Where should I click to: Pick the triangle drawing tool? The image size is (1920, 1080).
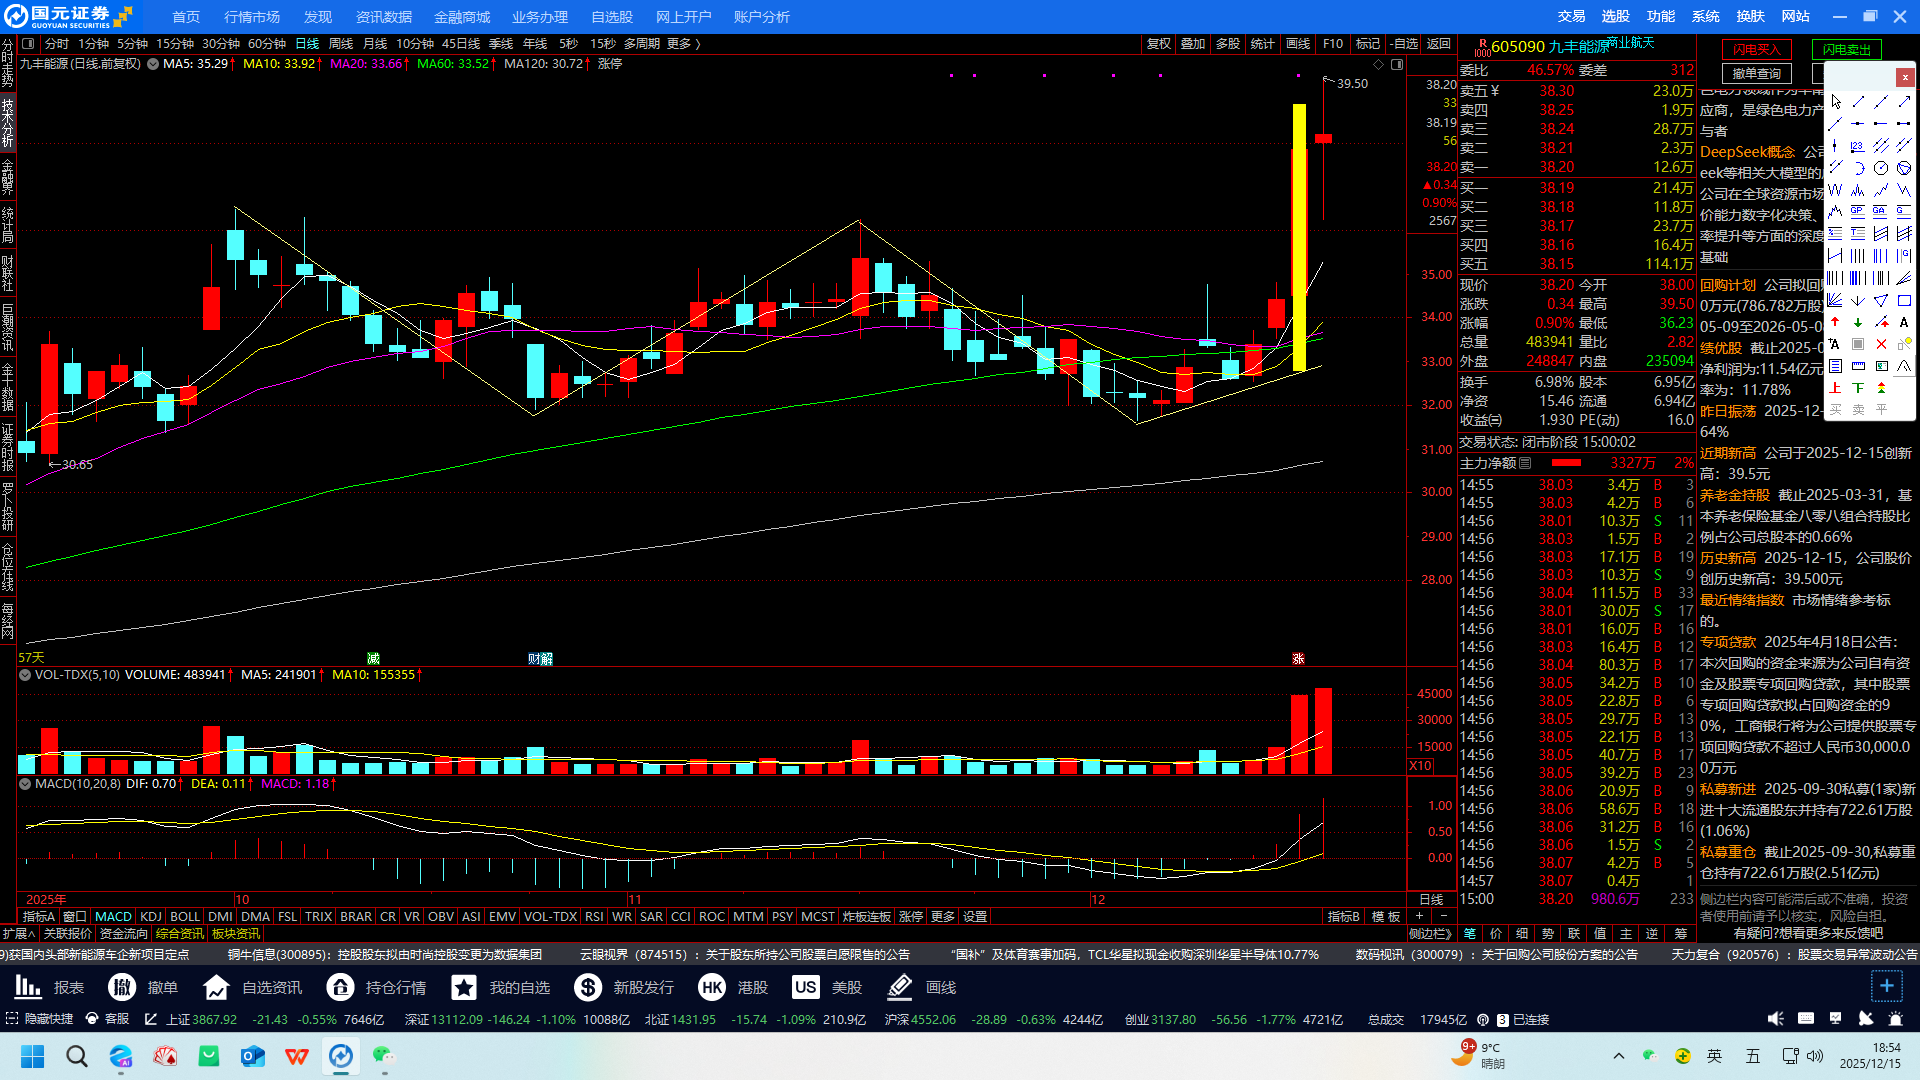point(1881,300)
